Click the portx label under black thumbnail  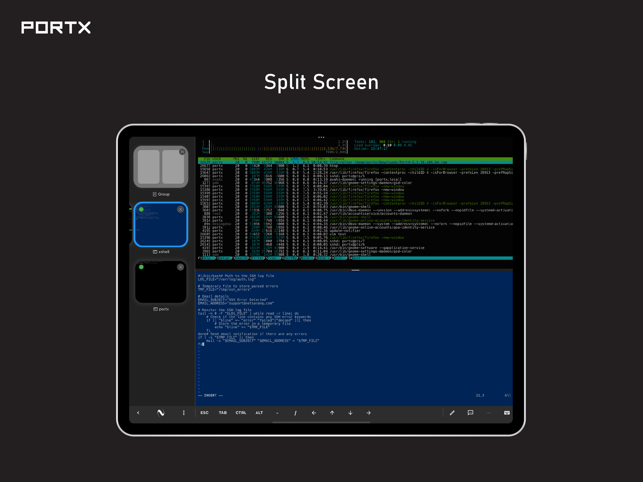point(161,309)
